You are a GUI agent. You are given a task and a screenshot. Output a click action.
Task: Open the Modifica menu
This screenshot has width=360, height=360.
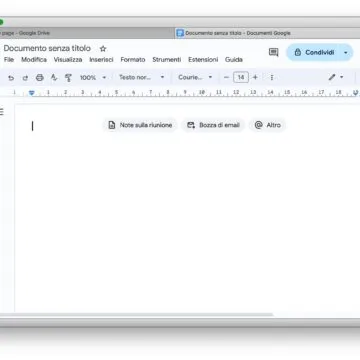(34, 60)
